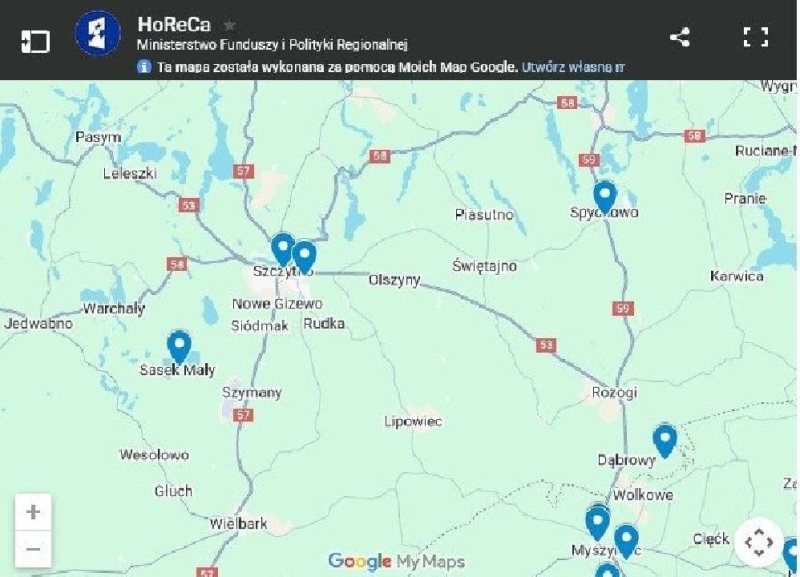The width and height of the screenshot is (800, 577).
Task: Open the map in fullscreen view
Action: click(x=756, y=37)
